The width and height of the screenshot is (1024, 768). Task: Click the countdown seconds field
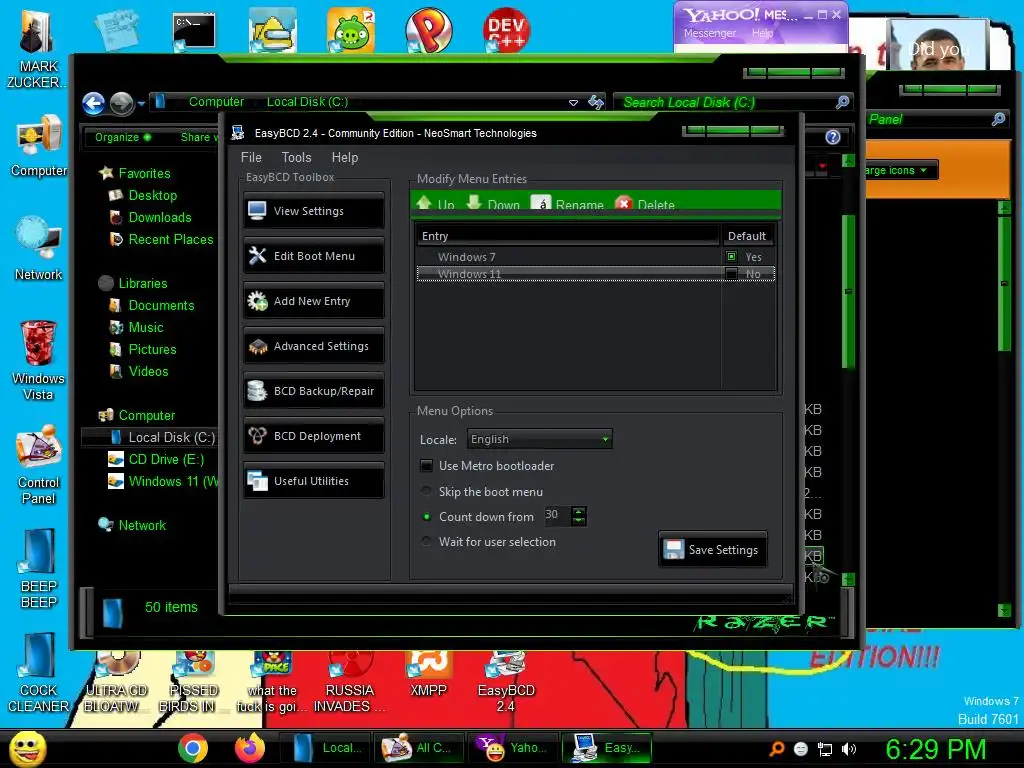557,515
